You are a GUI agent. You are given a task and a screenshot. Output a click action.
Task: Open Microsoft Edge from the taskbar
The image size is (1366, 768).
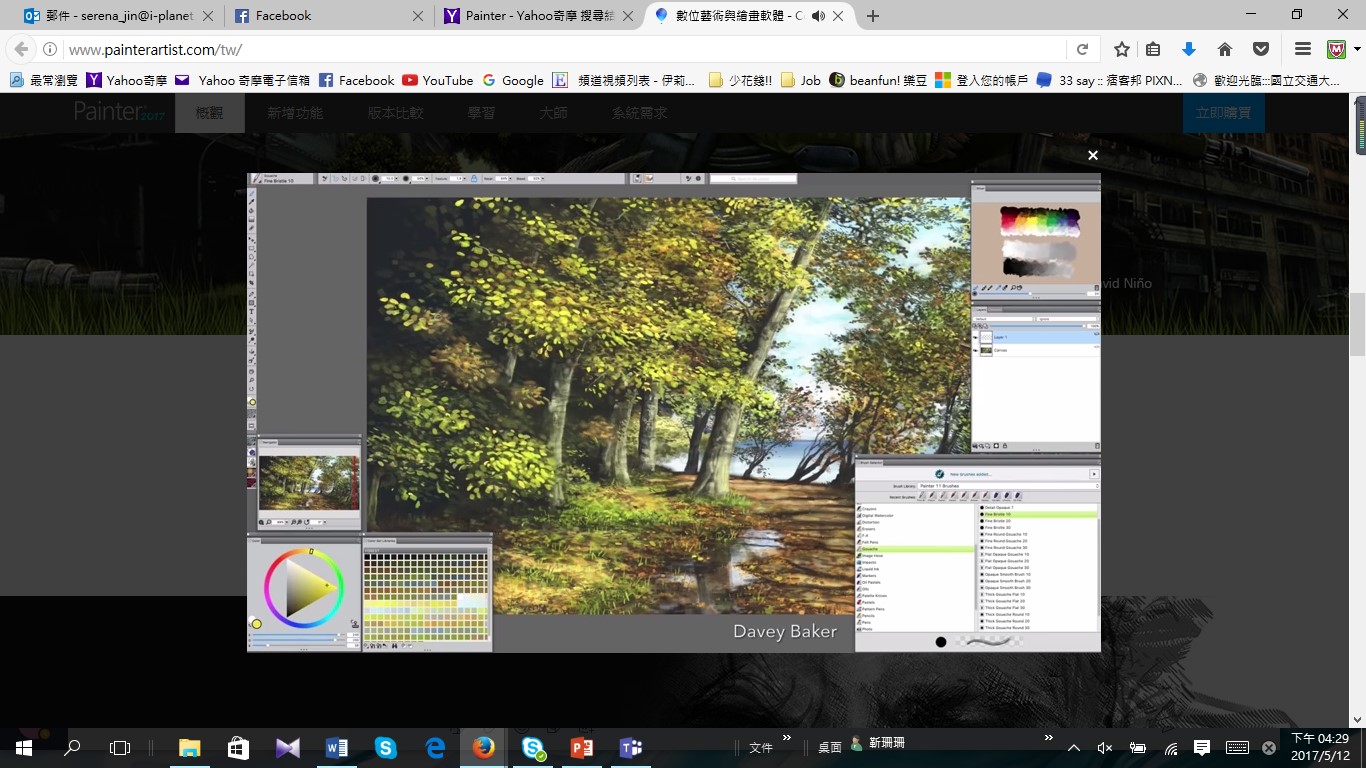[x=434, y=747]
